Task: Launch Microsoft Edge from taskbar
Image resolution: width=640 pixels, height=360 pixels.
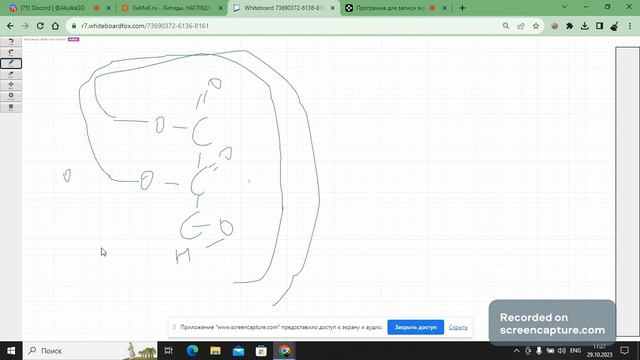Action: click(x=192, y=351)
